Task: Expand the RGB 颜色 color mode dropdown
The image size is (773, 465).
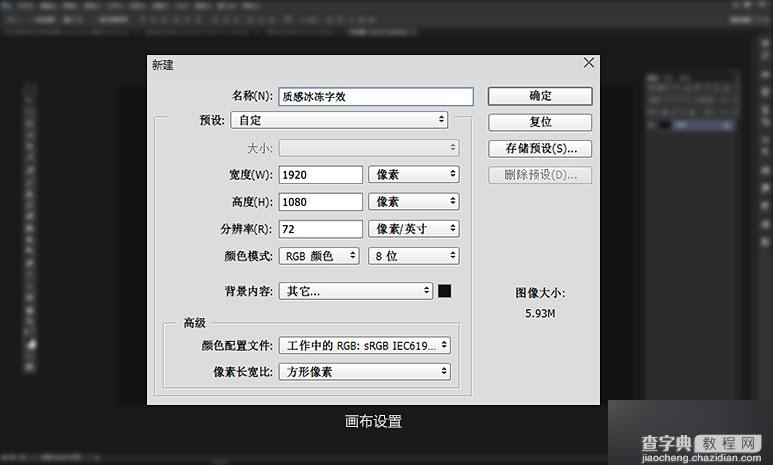Action: [319, 256]
